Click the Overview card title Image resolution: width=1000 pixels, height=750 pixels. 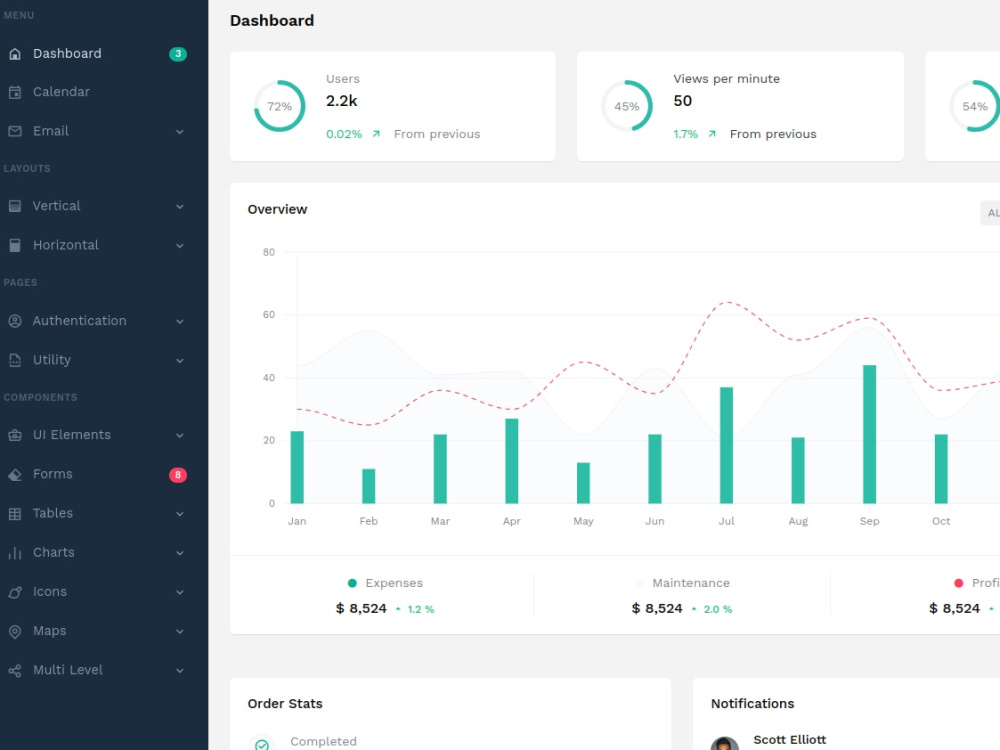(x=277, y=210)
